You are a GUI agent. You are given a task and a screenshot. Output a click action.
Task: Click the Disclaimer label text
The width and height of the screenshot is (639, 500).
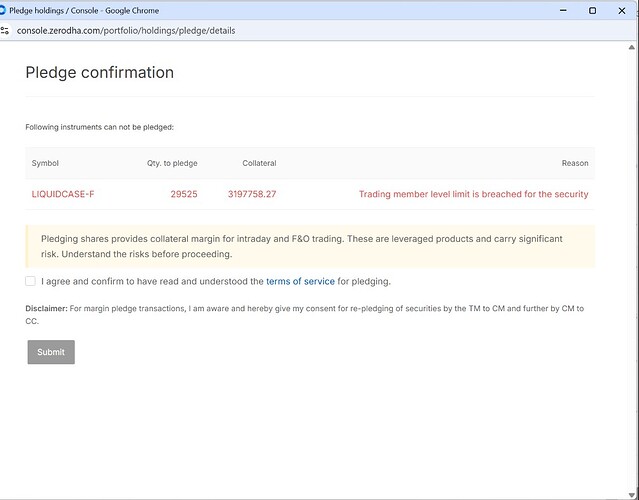coord(46,308)
